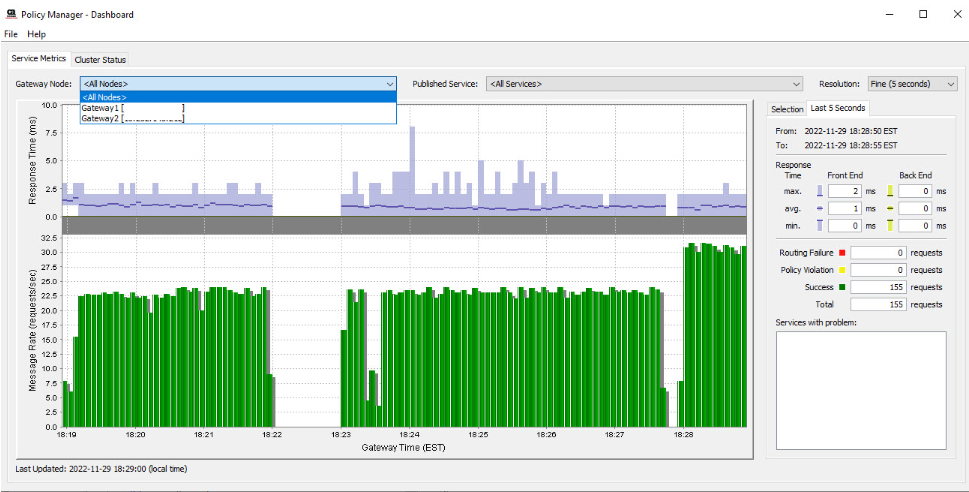This screenshot has width=969, height=492.
Task: Click the red Routing Failure legend square
Action: 842,253
